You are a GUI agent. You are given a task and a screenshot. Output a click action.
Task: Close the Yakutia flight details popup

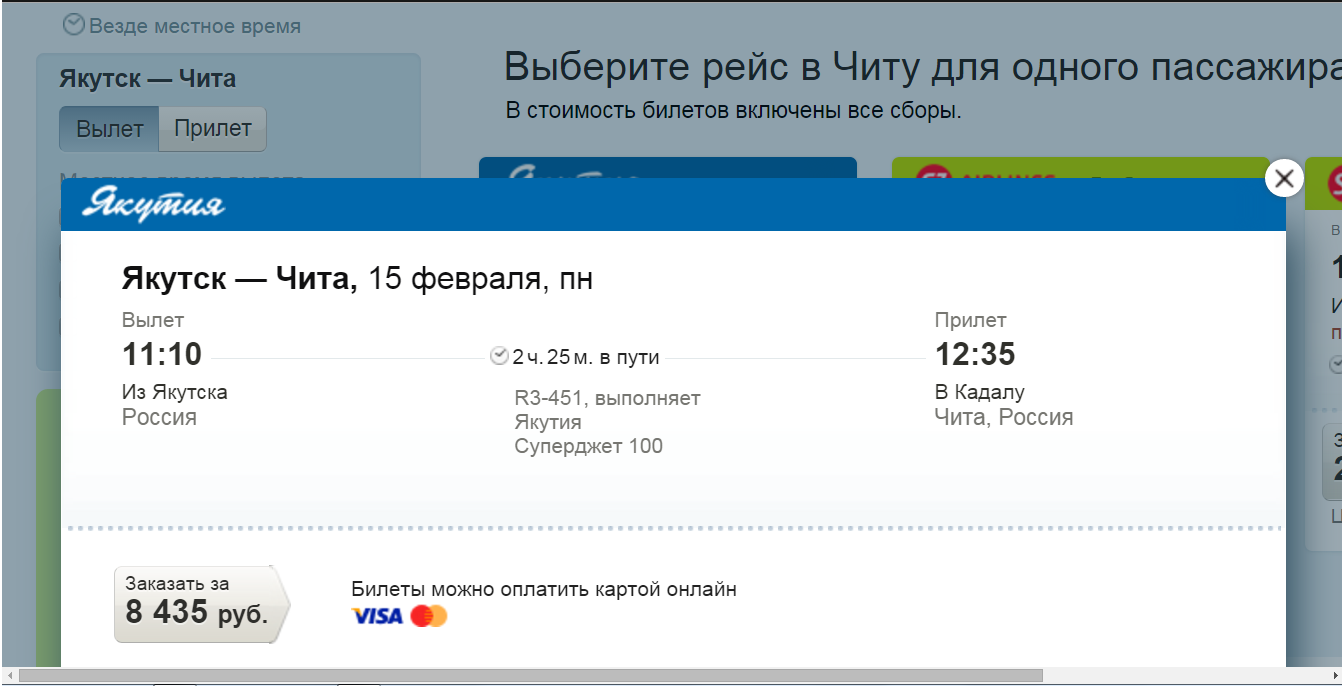tap(1284, 179)
